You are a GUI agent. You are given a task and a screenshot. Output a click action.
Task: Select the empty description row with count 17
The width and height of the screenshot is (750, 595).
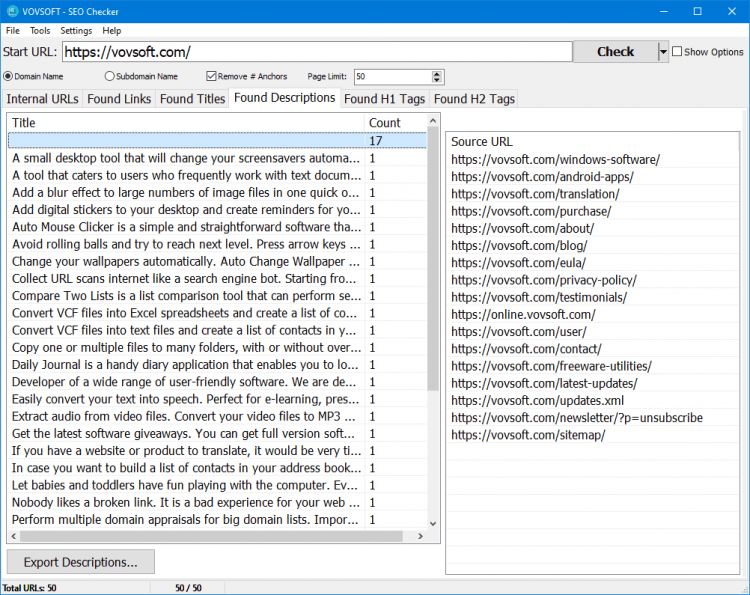coord(217,141)
